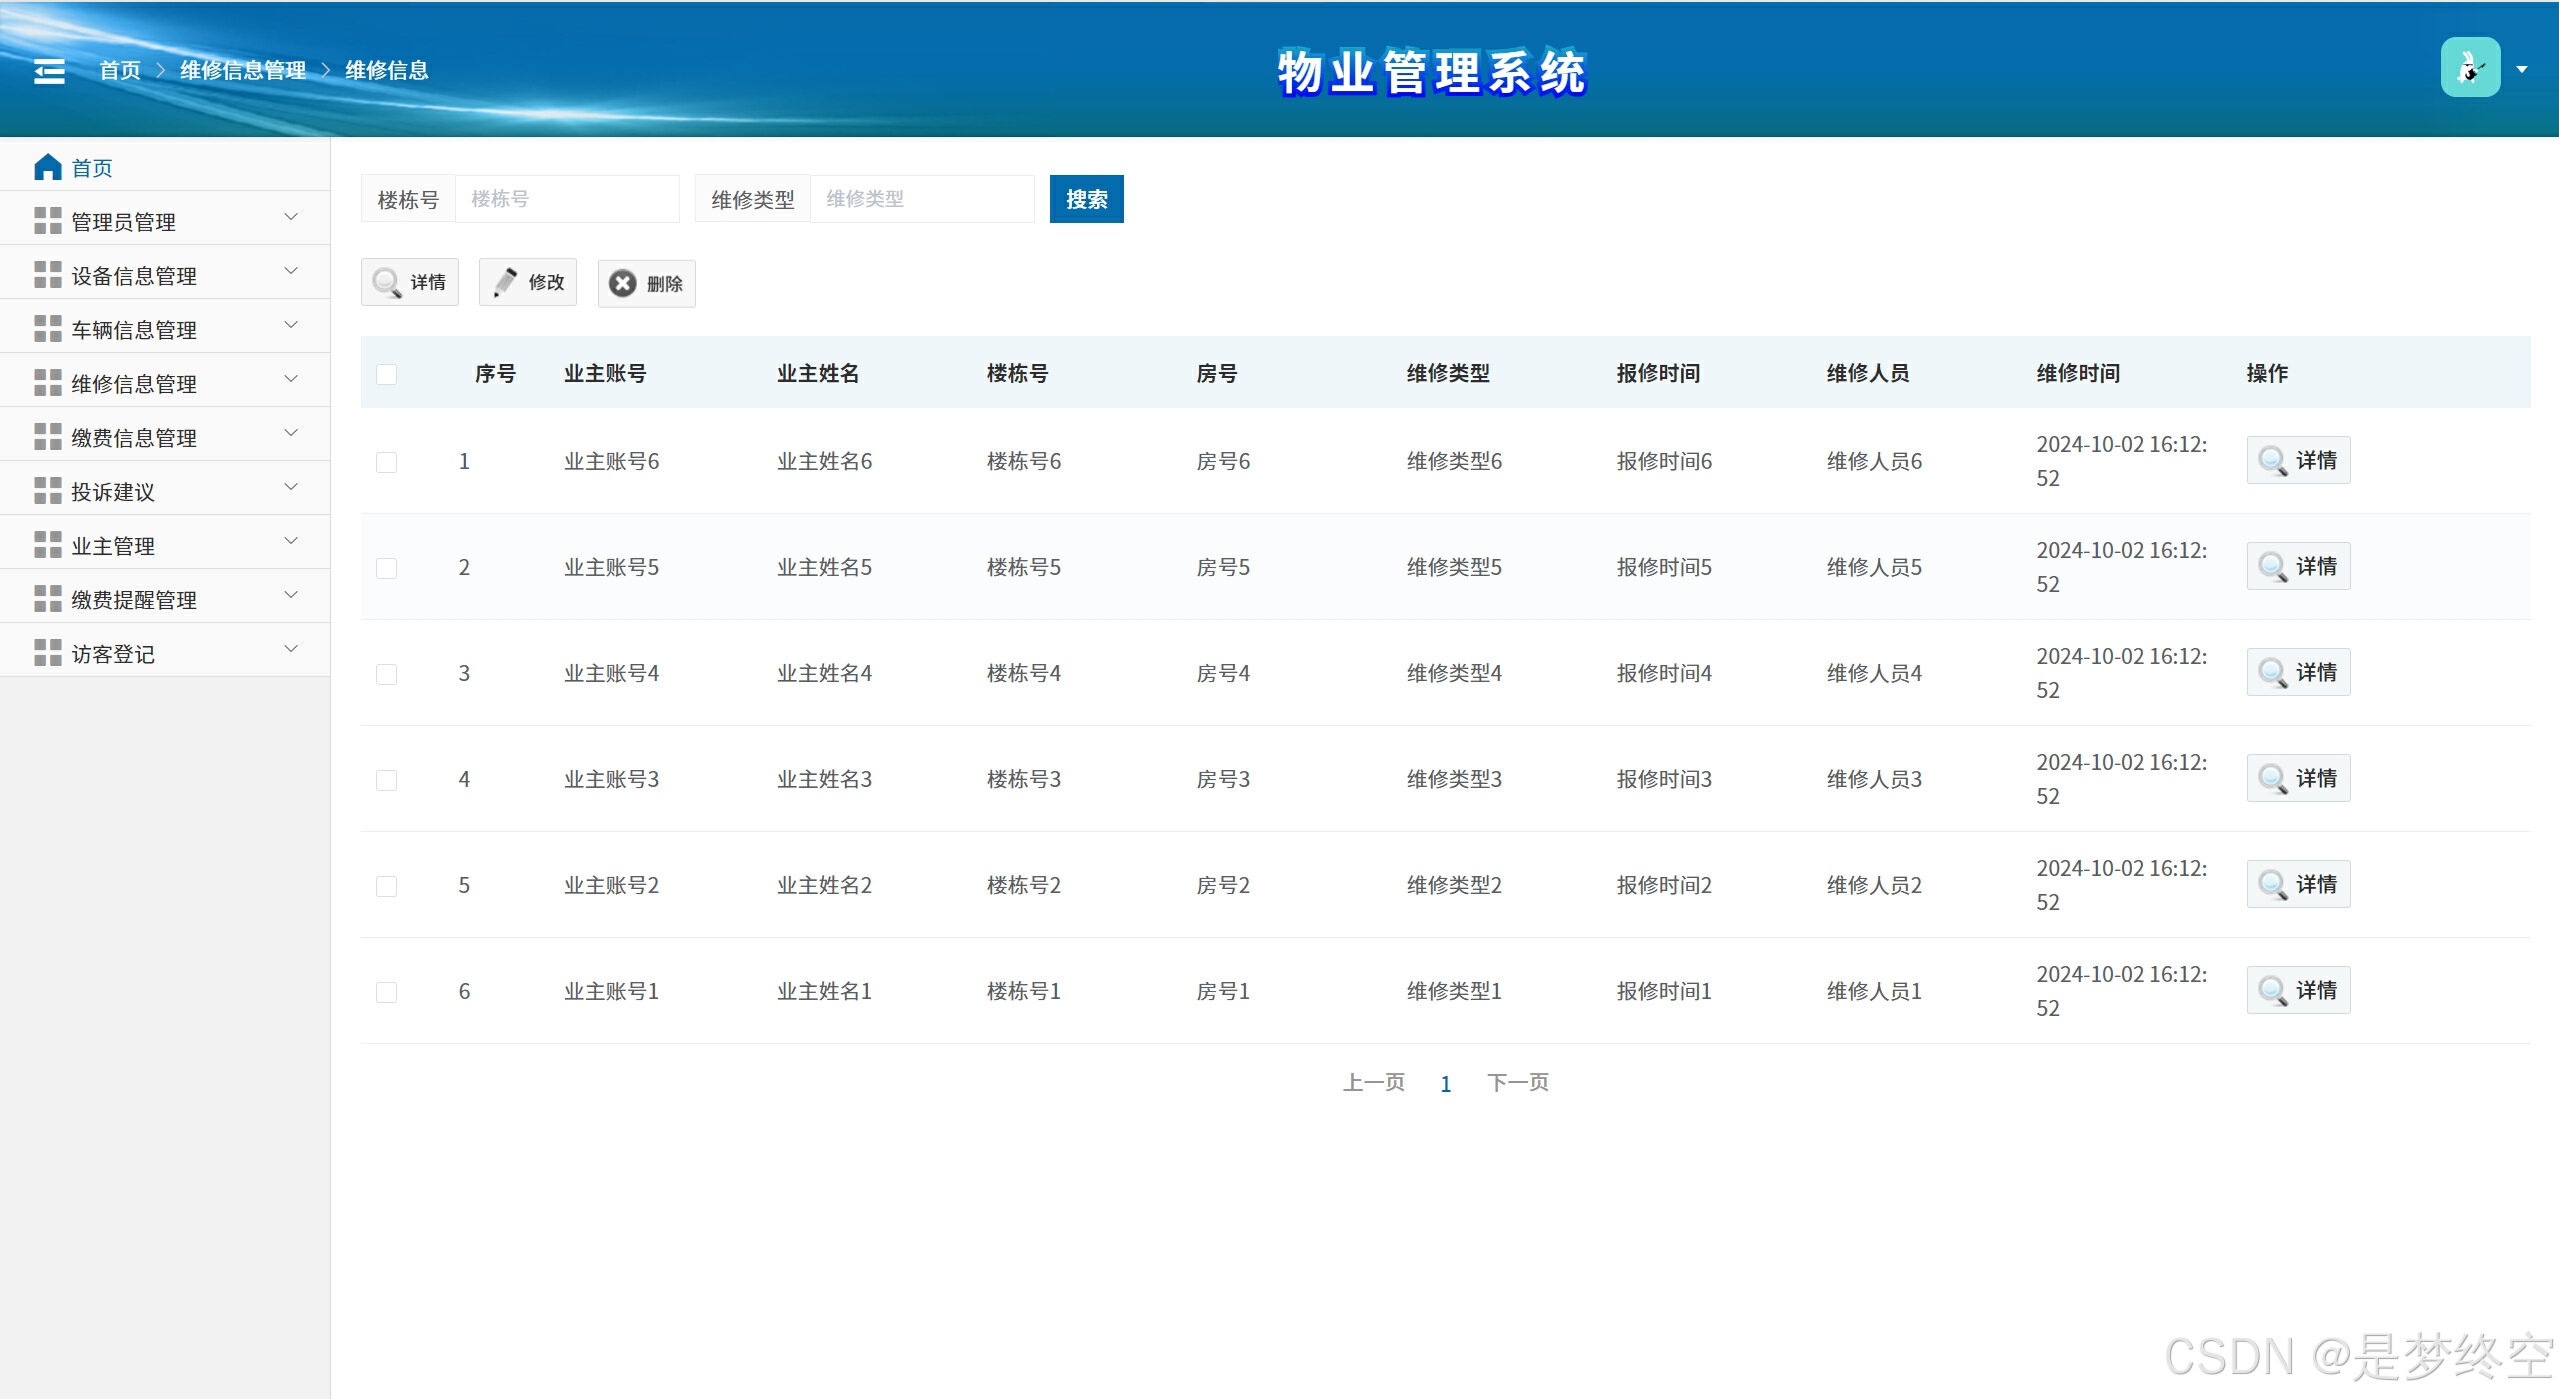Open 详情 for row 业主账号3
The height and width of the screenshot is (1399, 2559).
click(x=2297, y=779)
